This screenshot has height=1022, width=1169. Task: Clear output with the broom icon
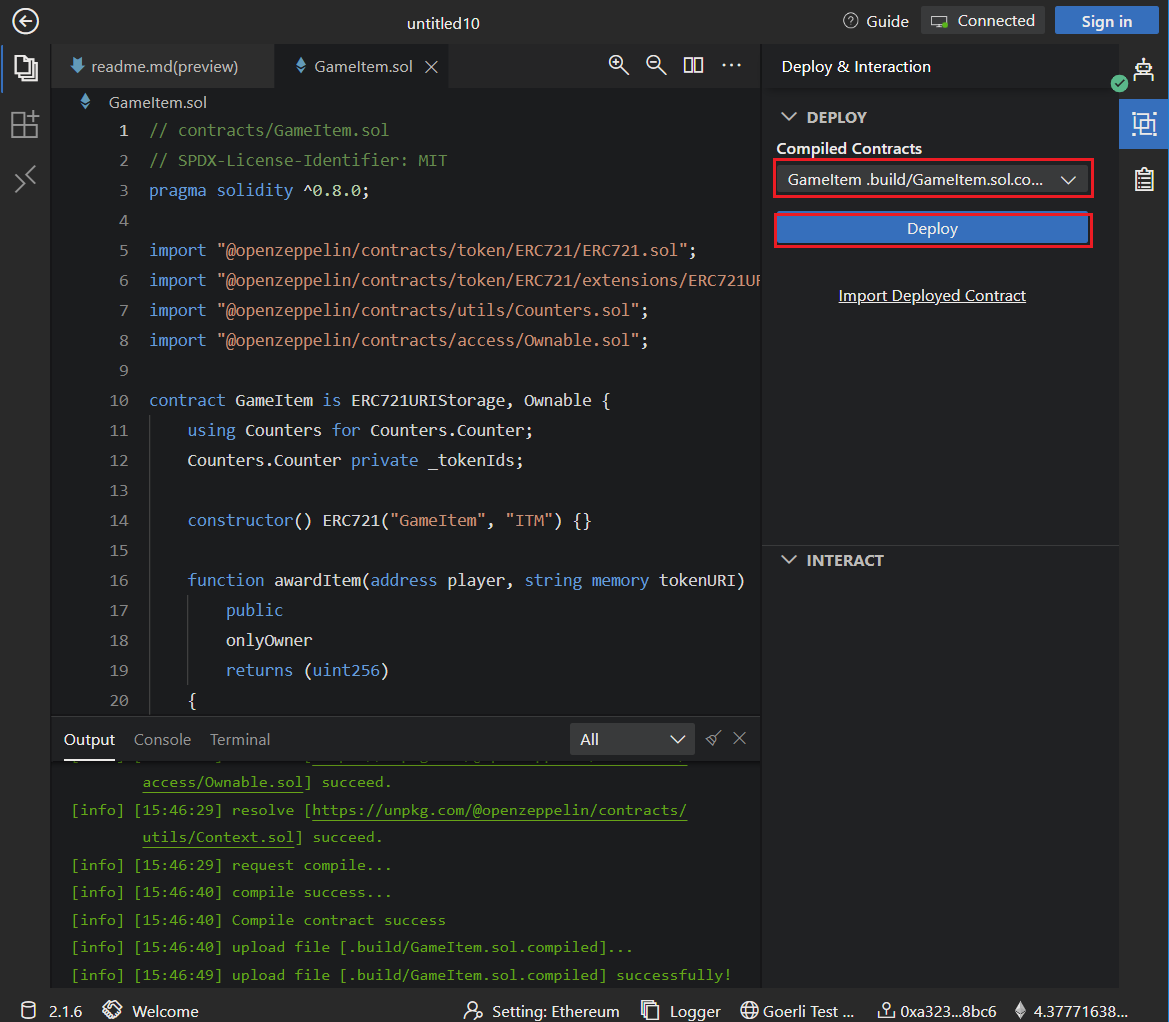click(x=713, y=739)
